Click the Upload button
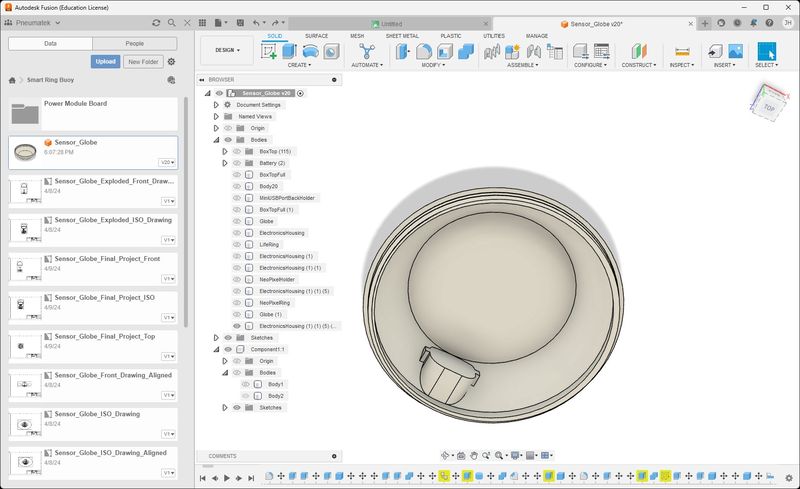This screenshot has height=489, width=800. coord(105,62)
